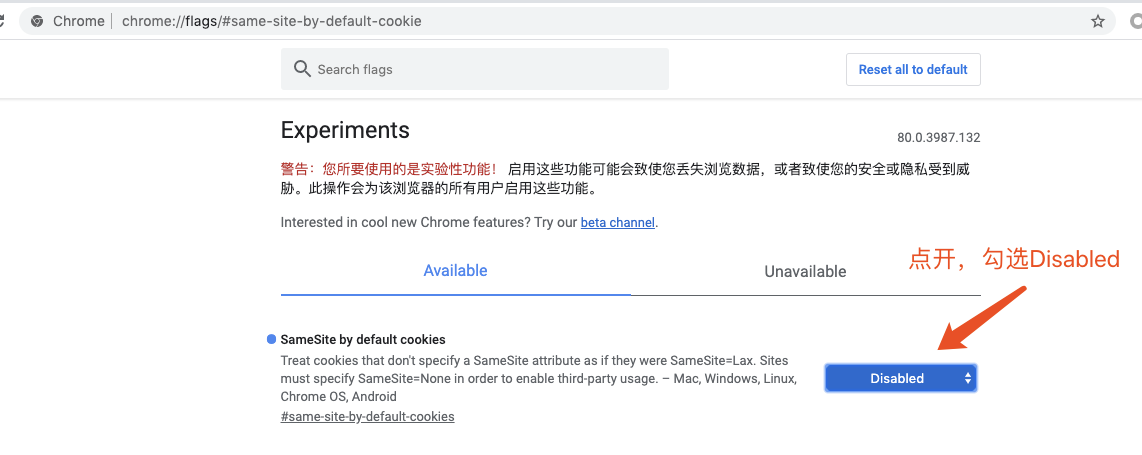
Task: Click the chrome://flags URL in address bar
Action: tap(272, 21)
